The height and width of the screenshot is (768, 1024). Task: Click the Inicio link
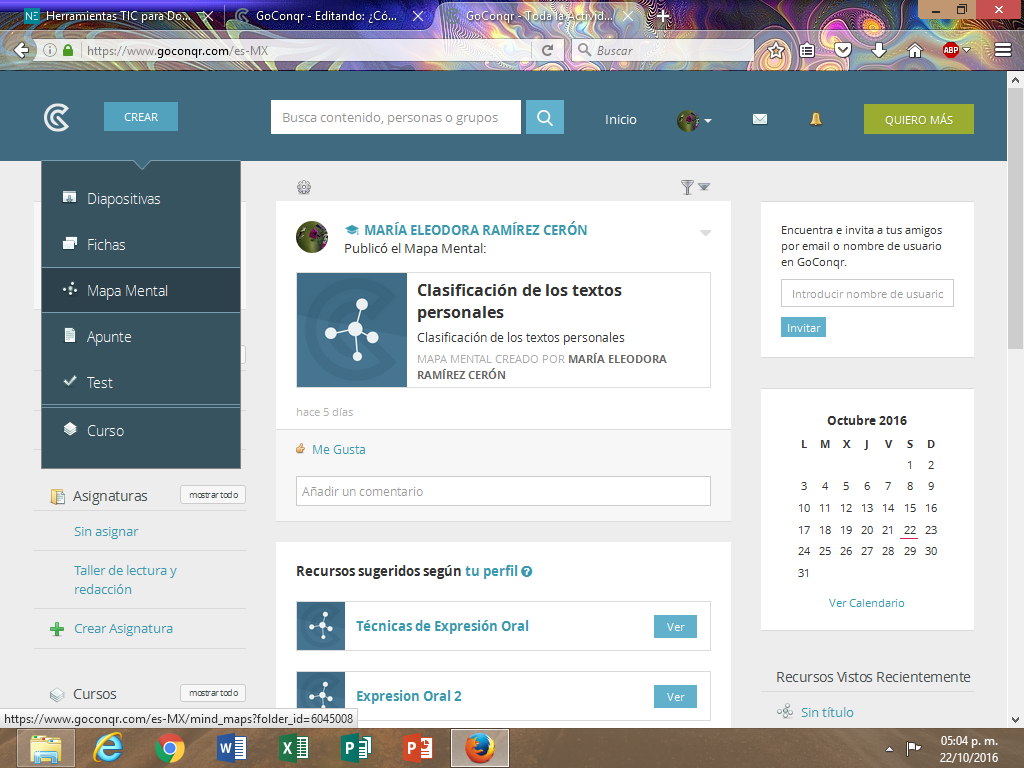[620, 120]
